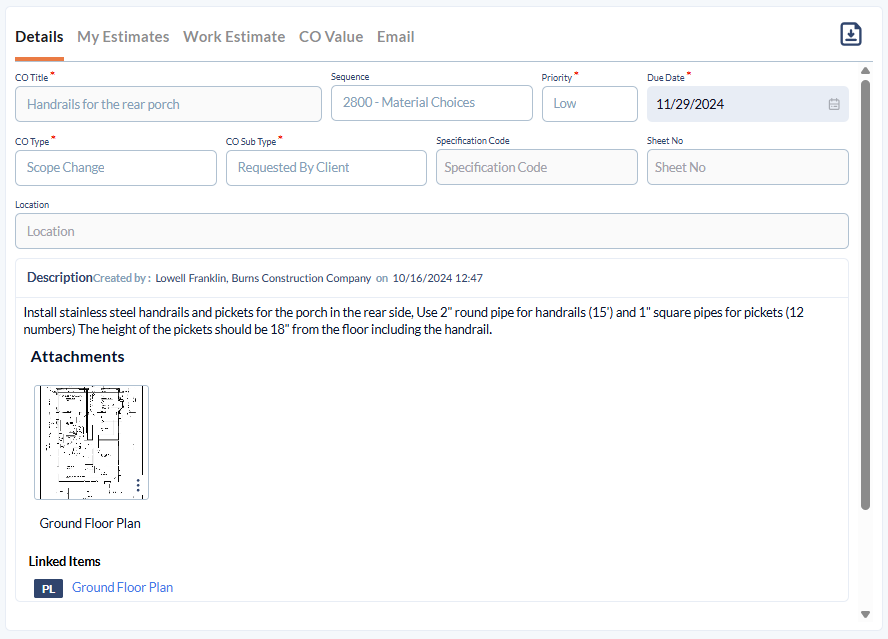
Task: Open the My Estimates tab
Action: (x=123, y=37)
